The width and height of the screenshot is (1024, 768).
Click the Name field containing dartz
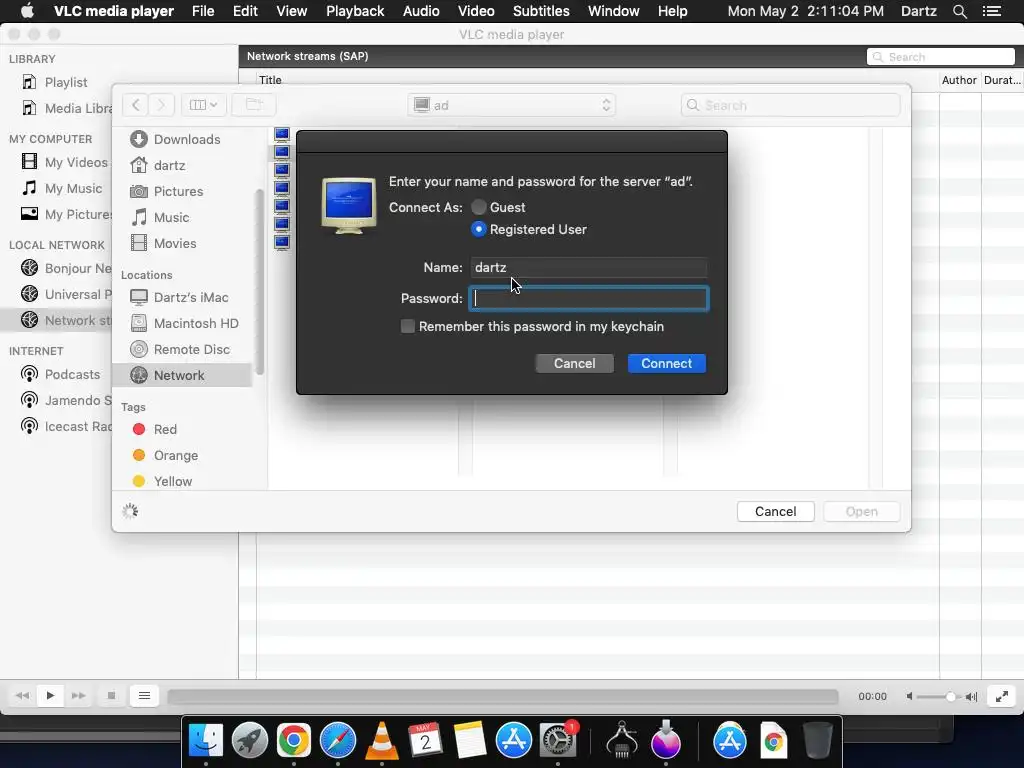588,267
